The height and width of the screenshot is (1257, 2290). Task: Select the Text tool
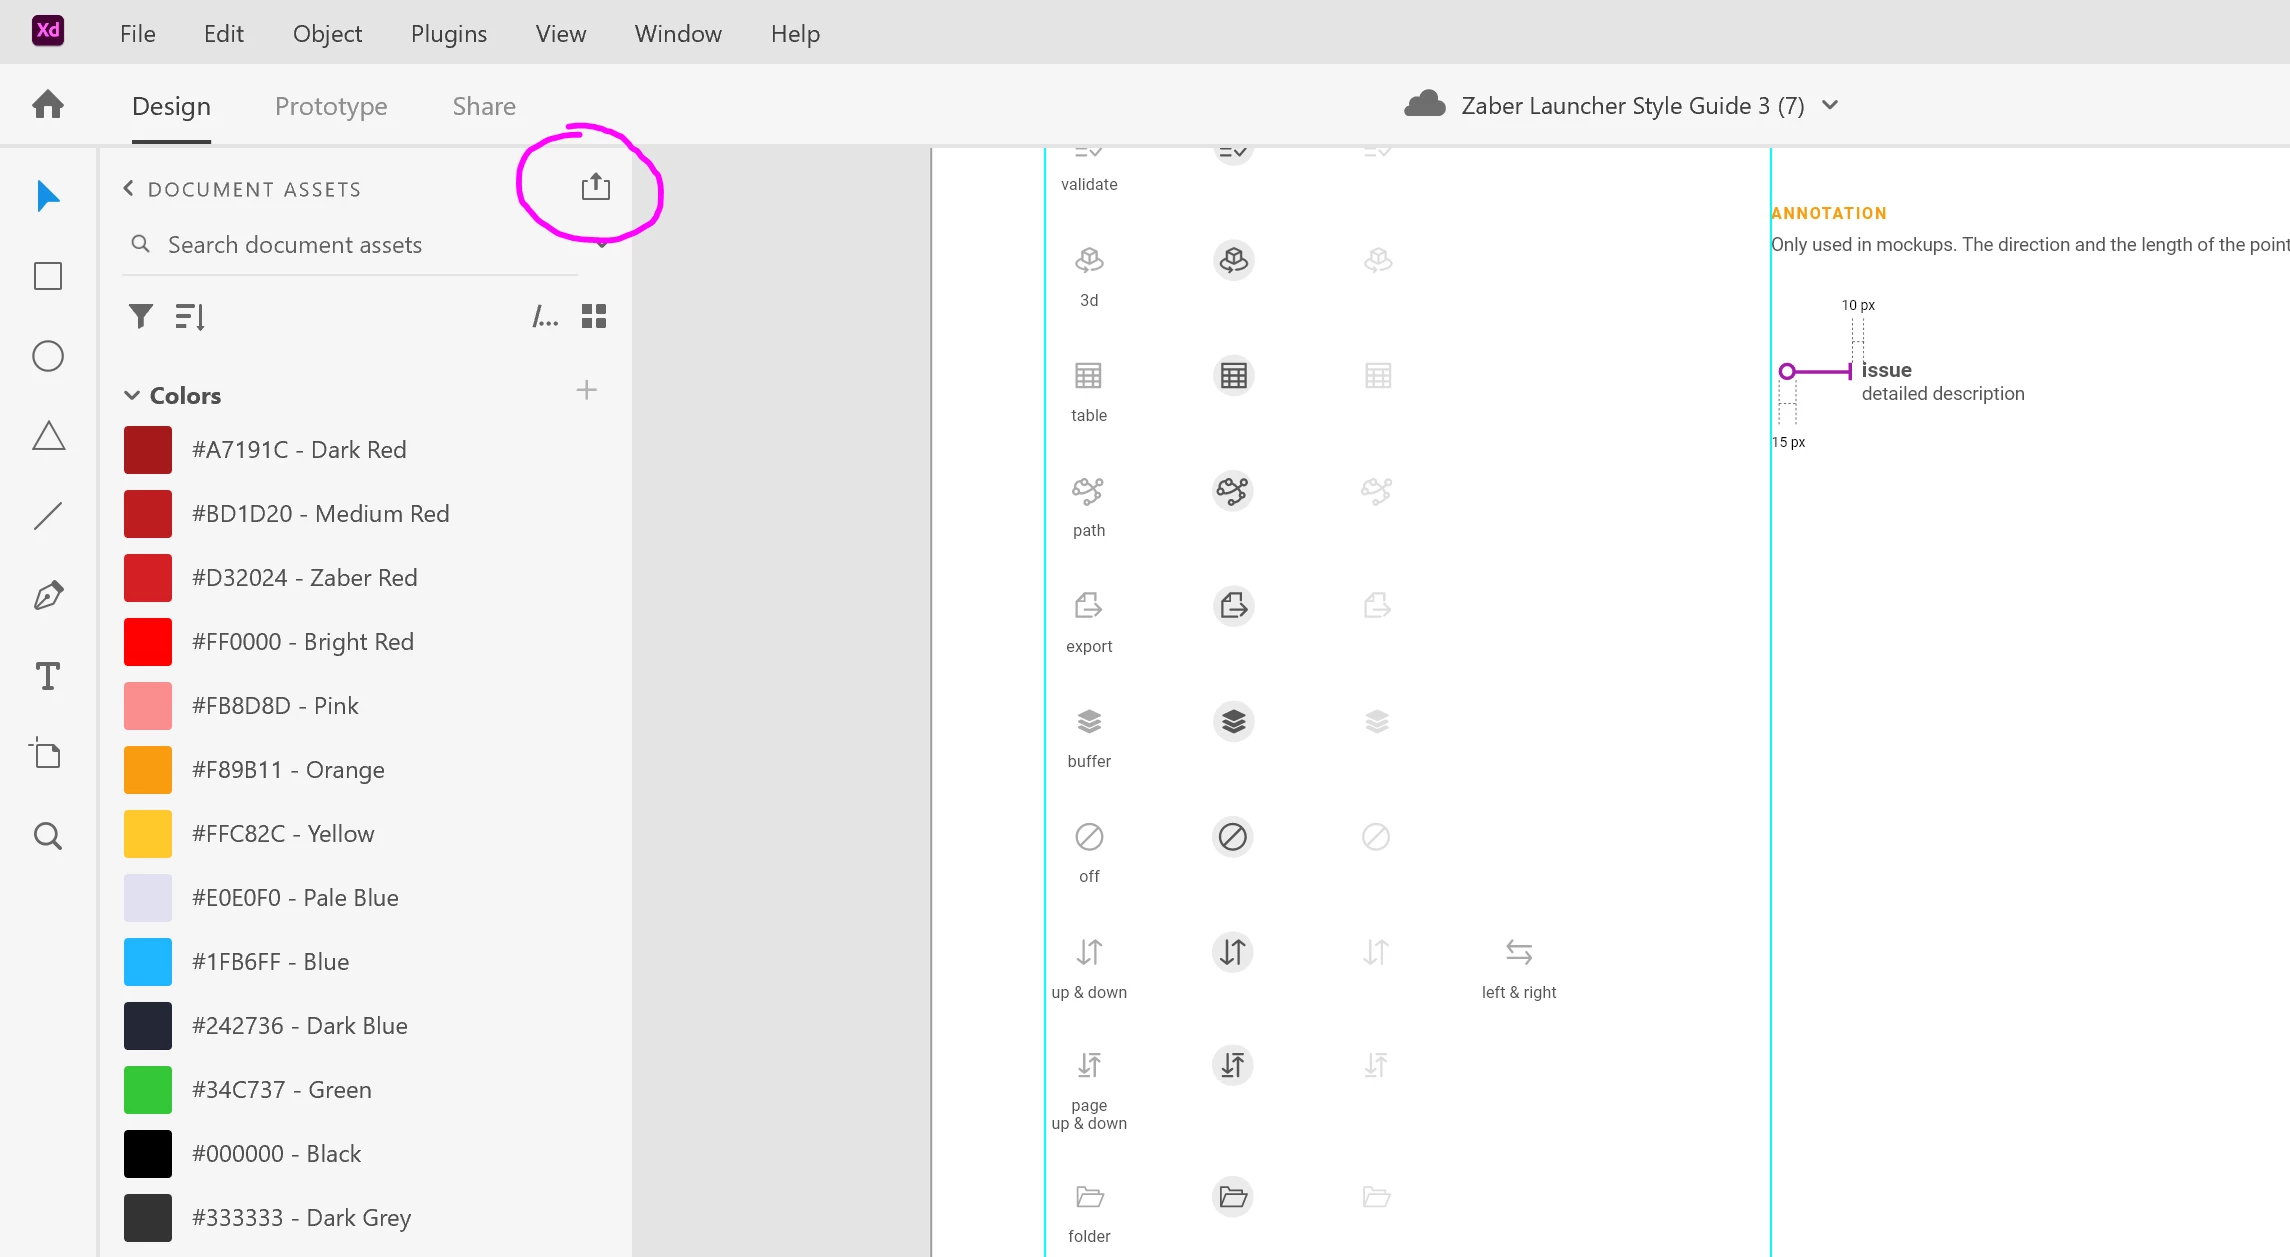48,676
